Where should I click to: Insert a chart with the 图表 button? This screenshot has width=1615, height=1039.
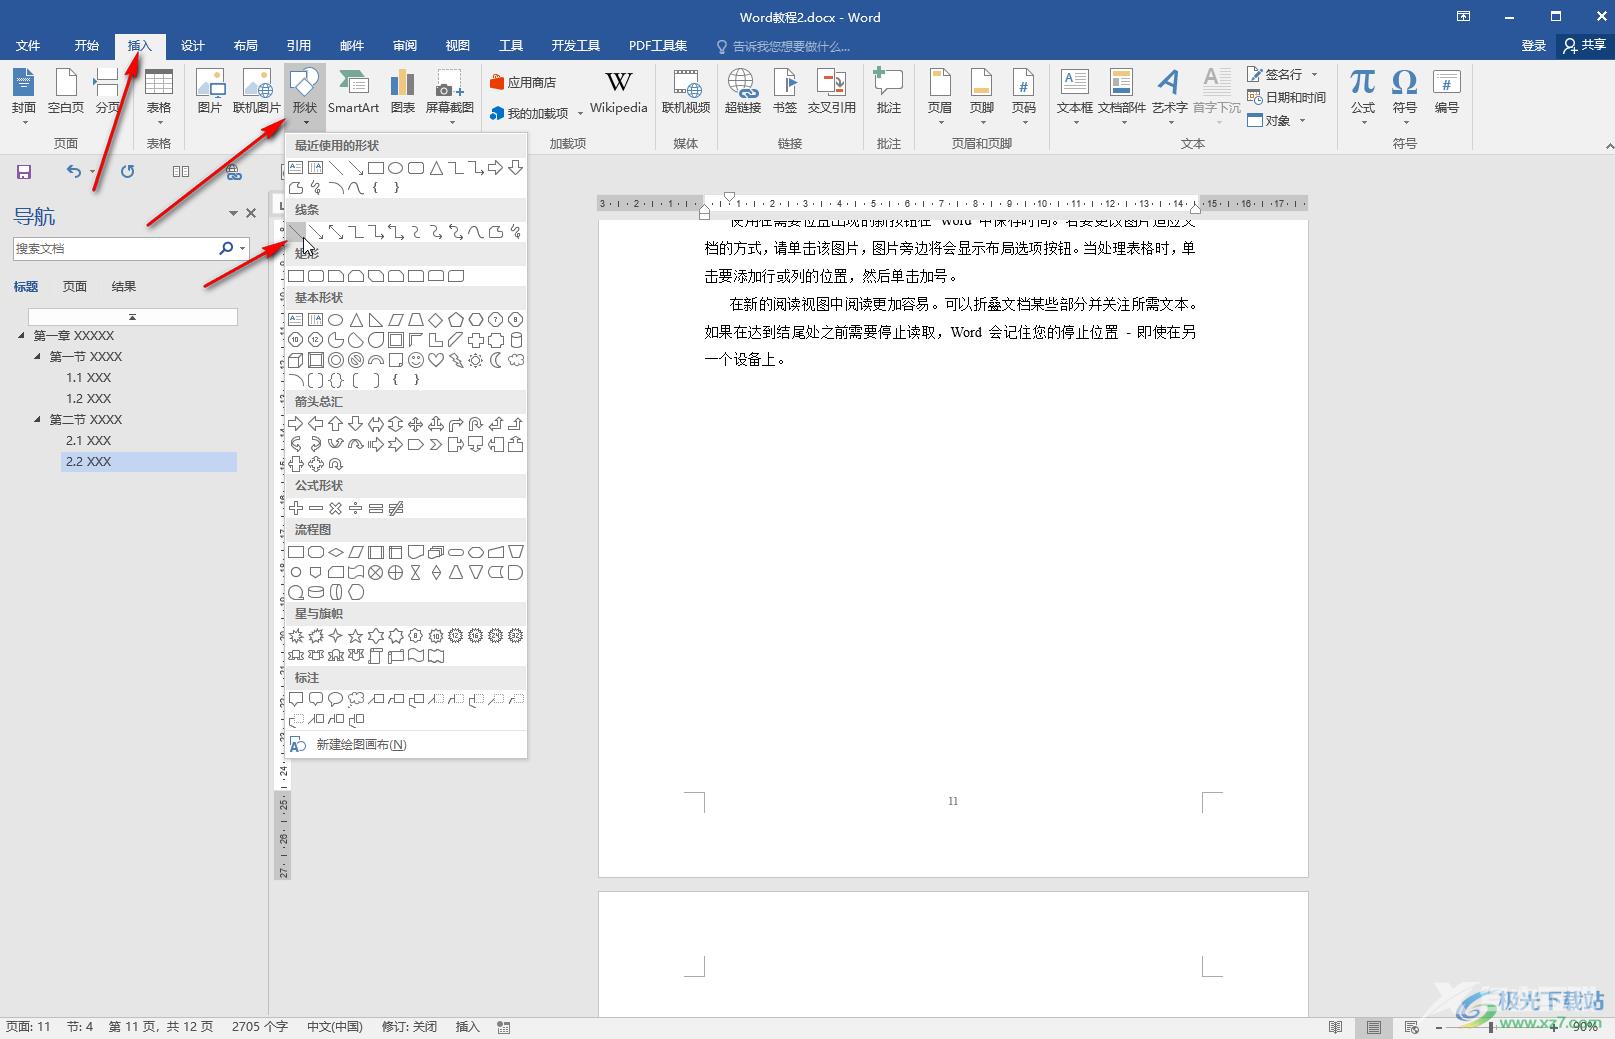click(402, 91)
